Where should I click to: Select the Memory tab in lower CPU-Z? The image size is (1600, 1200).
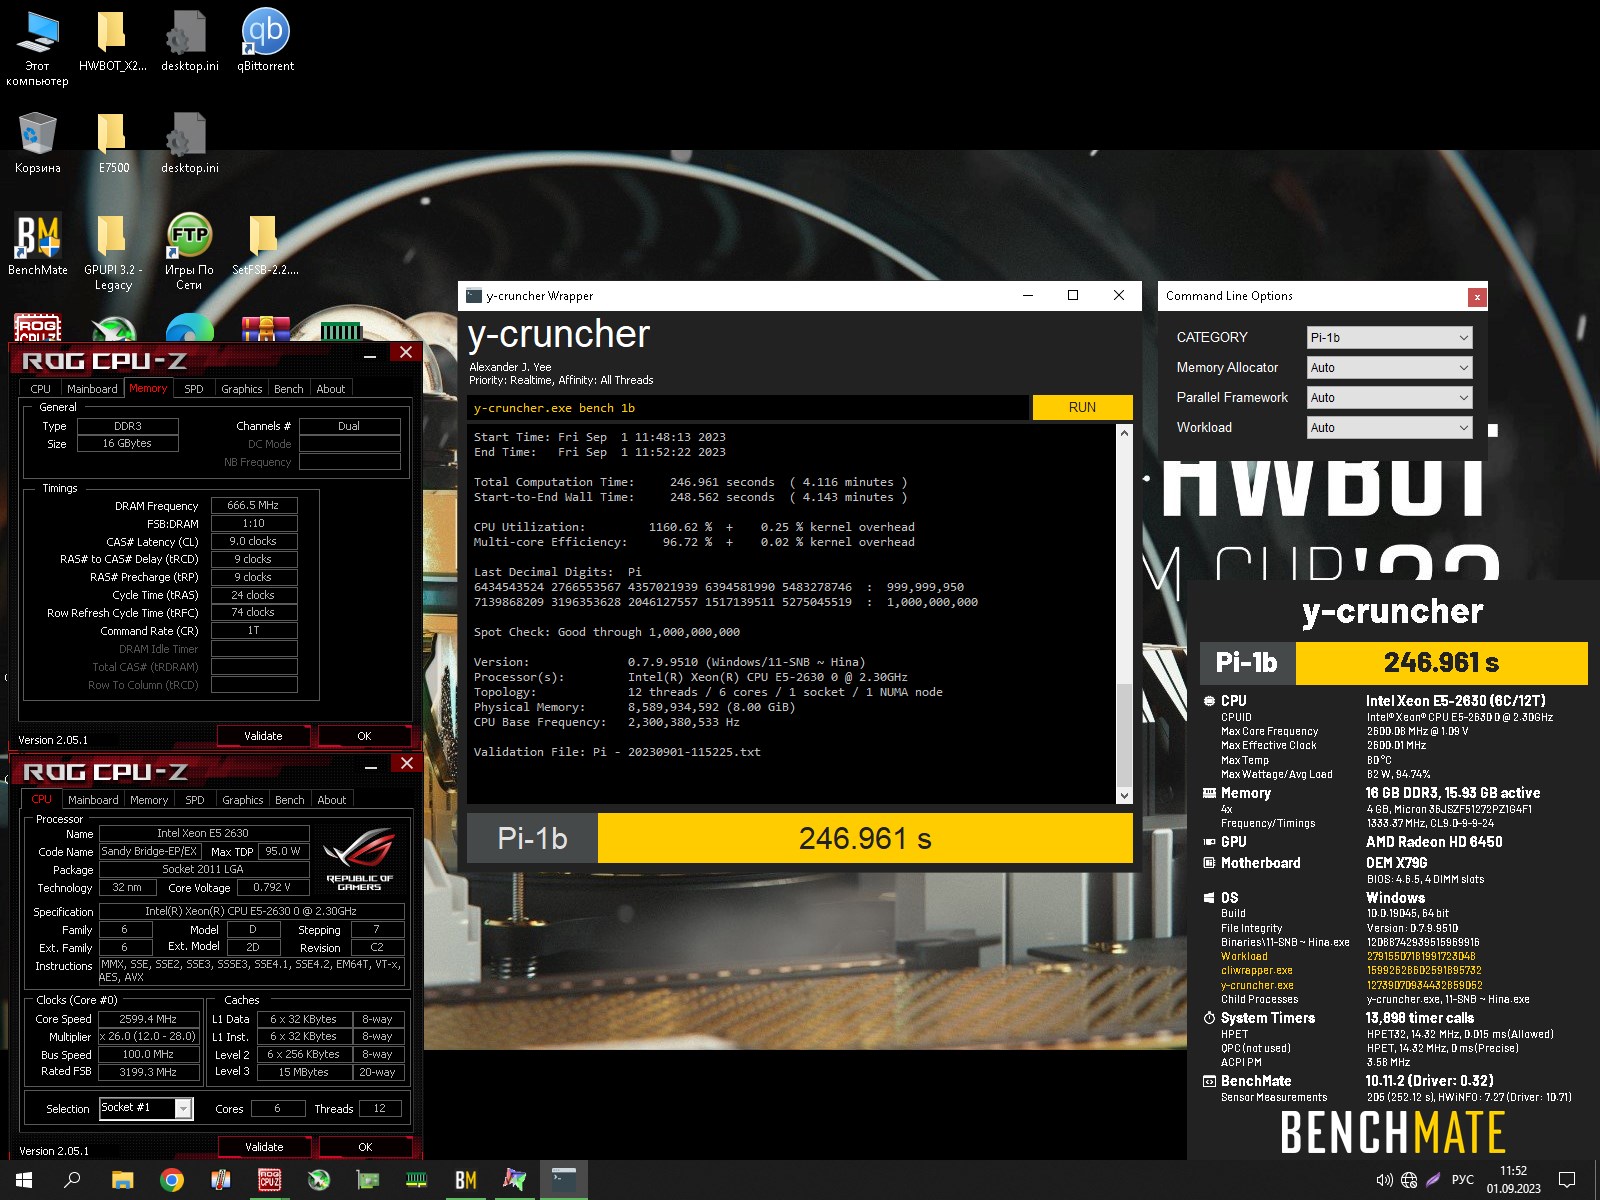(149, 800)
